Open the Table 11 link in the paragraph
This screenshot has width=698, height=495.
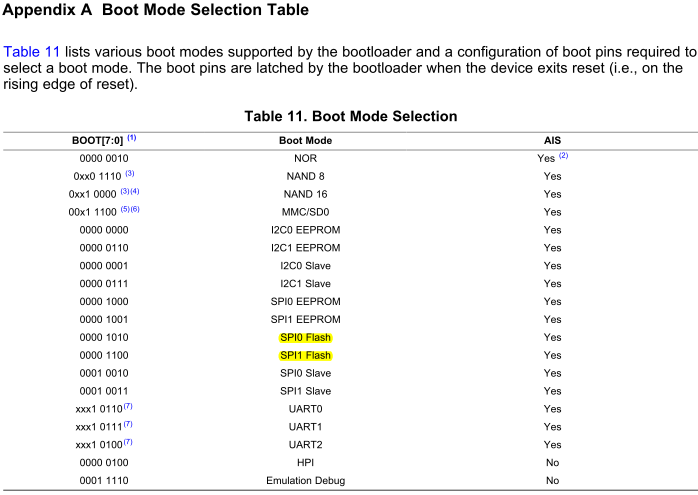tap(29, 51)
